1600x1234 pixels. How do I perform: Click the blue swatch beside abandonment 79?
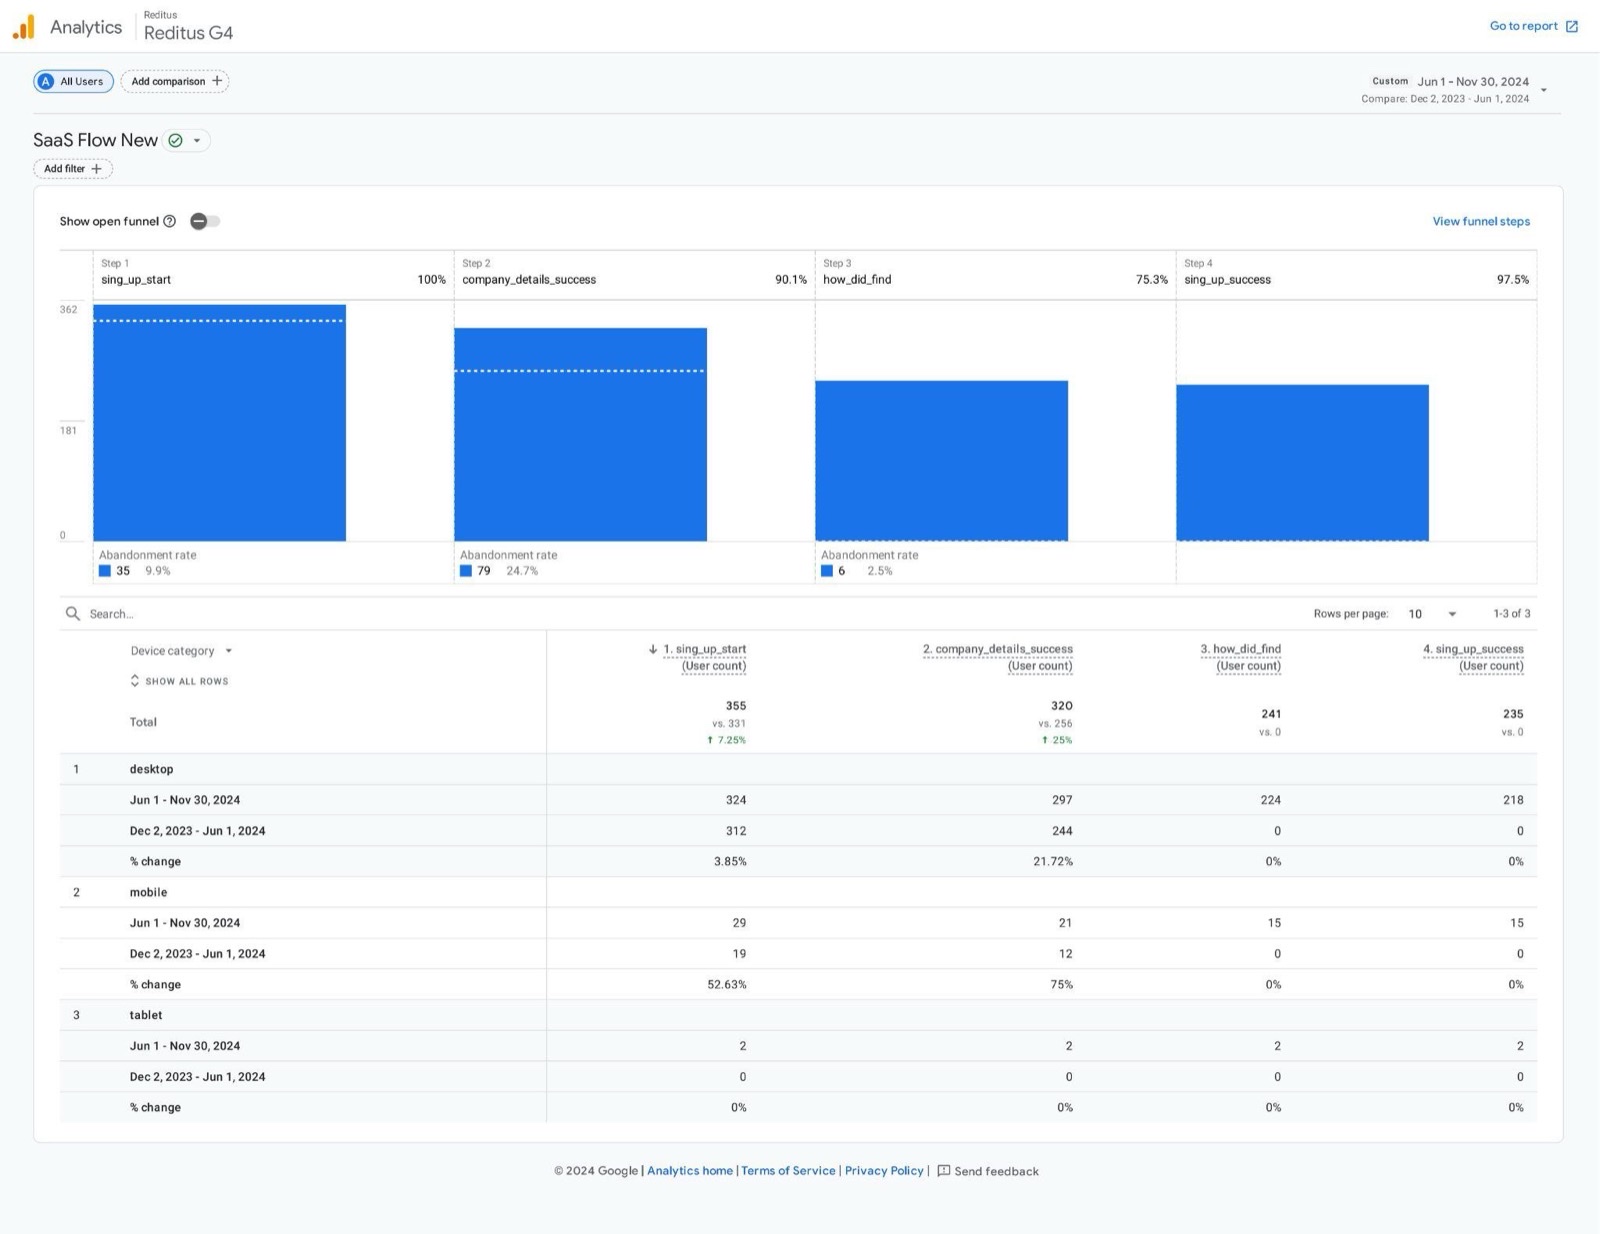point(466,571)
